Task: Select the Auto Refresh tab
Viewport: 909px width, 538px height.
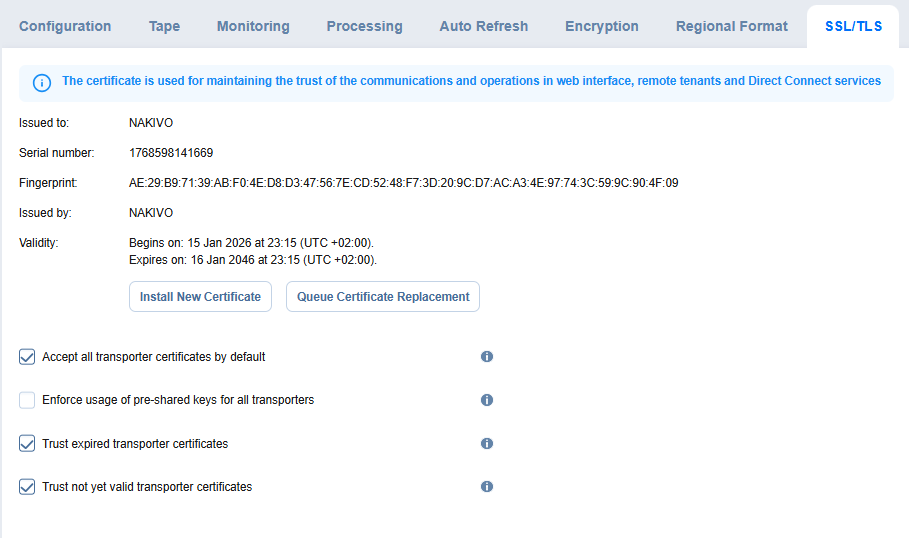Action: (483, 26)
